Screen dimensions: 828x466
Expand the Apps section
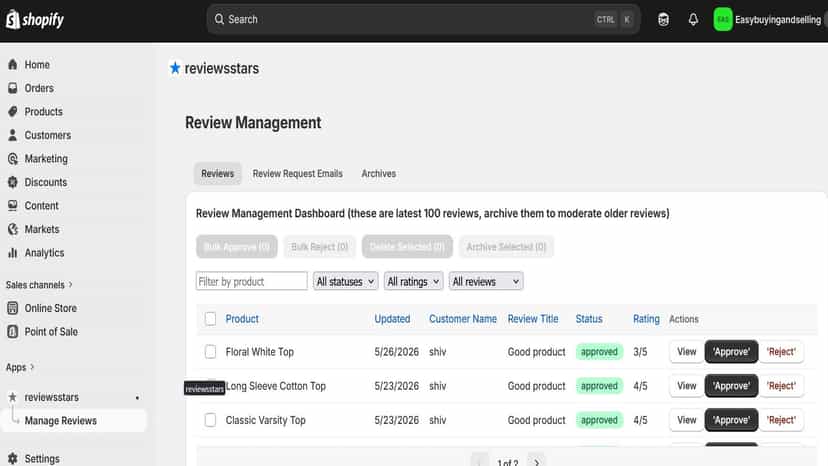(20, 367)
